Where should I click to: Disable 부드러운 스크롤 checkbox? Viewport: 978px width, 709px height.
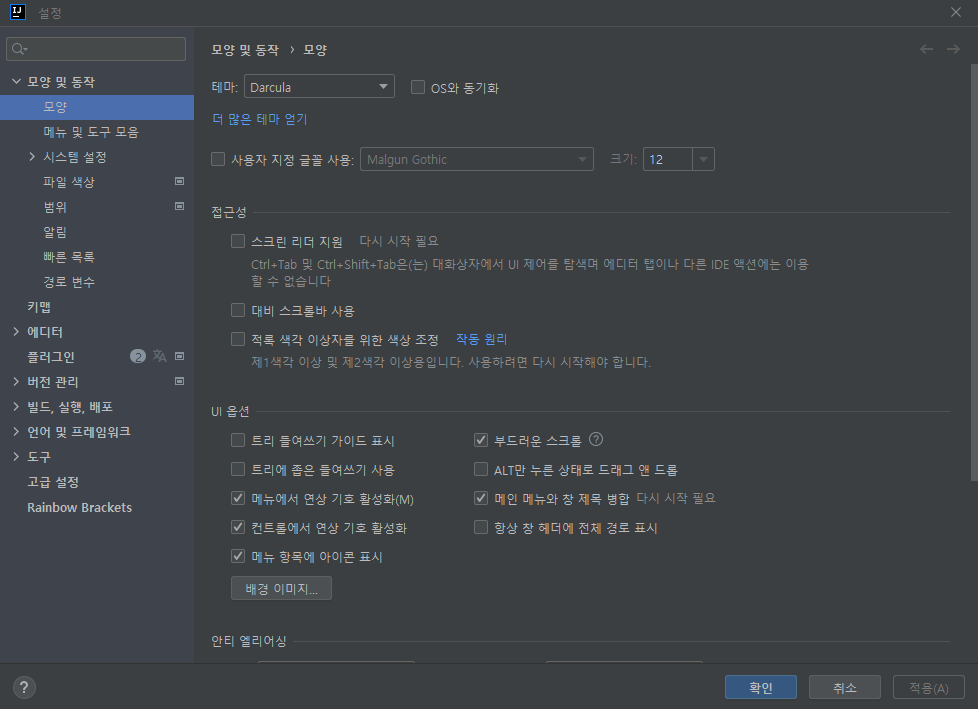(481, 440)
